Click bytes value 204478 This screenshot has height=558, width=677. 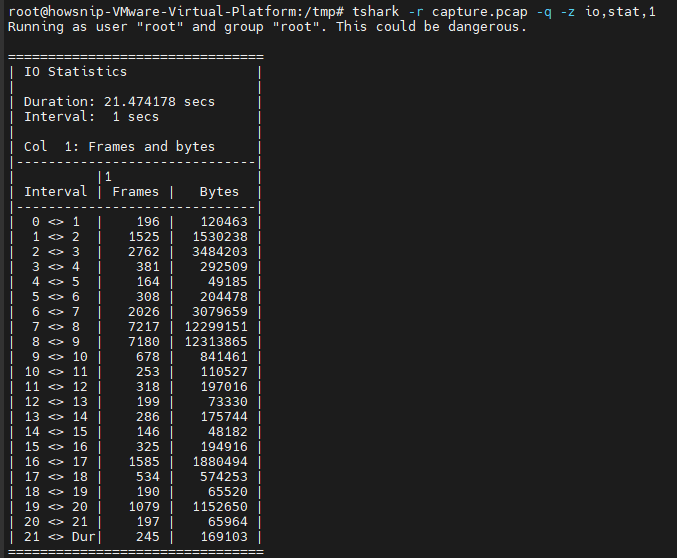[x=224, y=297]
